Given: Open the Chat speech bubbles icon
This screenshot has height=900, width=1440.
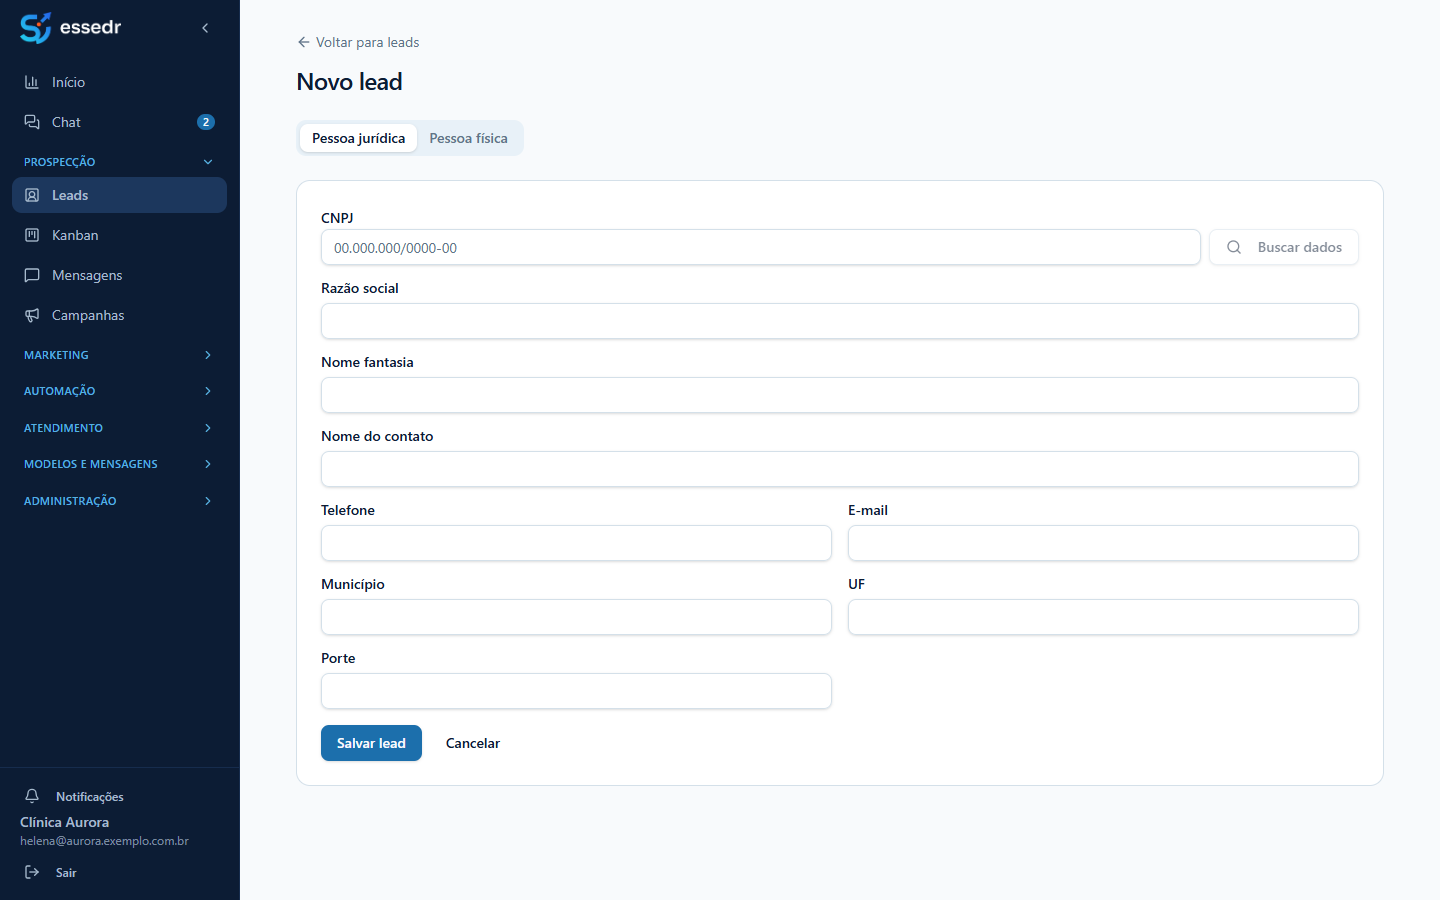Looking at the screenshot, I should click(x=32, y=122).
